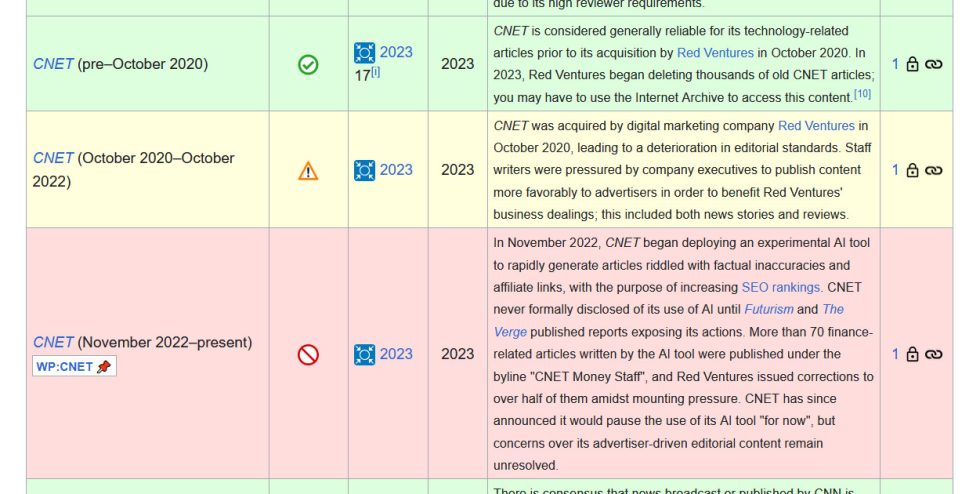Click the chain link icon in the red CNET row
Image resolution: width=980 pixels, height=494 pixels.
pos(933,354)
